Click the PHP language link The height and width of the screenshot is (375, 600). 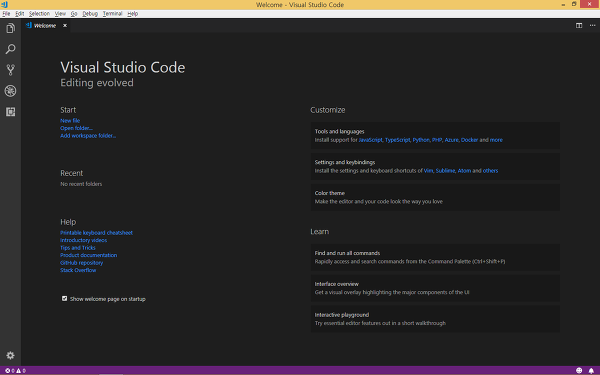click(x=437, y=140)
